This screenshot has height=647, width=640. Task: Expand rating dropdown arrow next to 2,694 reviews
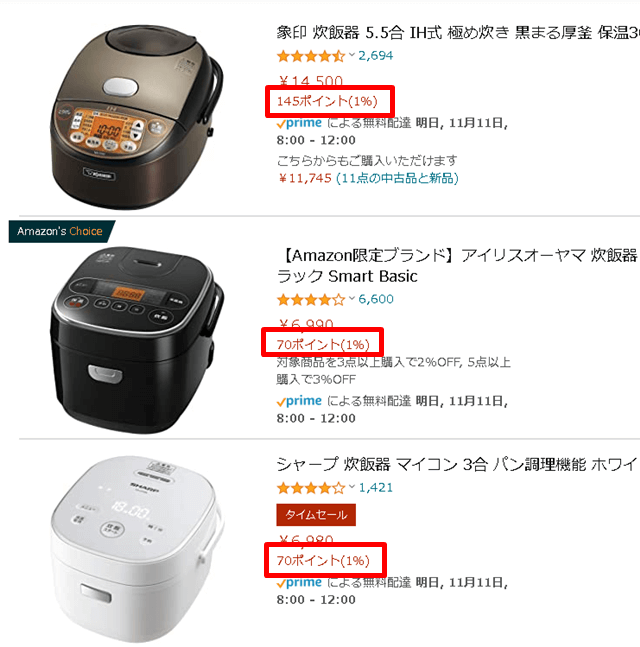(352, 54)
